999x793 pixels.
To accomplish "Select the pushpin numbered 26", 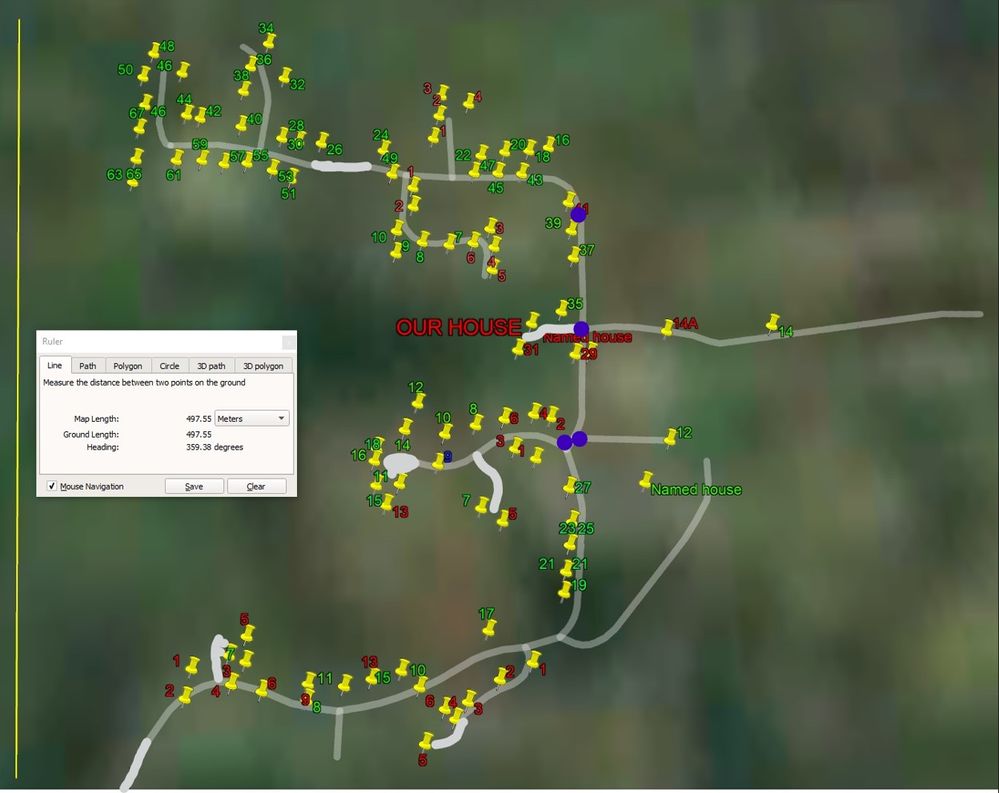I will 323,141.
